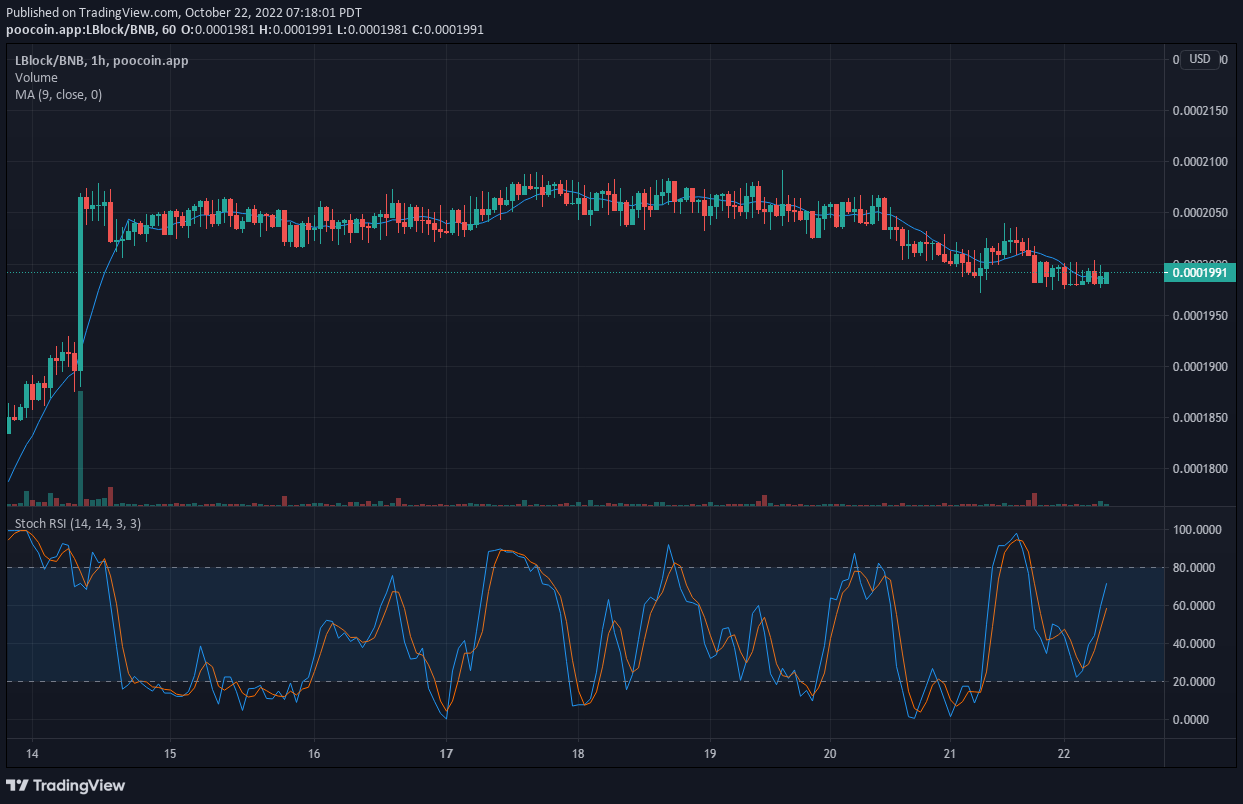This screenshot has width=1243, height=804.
Task: Click the Stoch RSI (14, 14, 3, 3) label
Action: click(x=78, y=523)
